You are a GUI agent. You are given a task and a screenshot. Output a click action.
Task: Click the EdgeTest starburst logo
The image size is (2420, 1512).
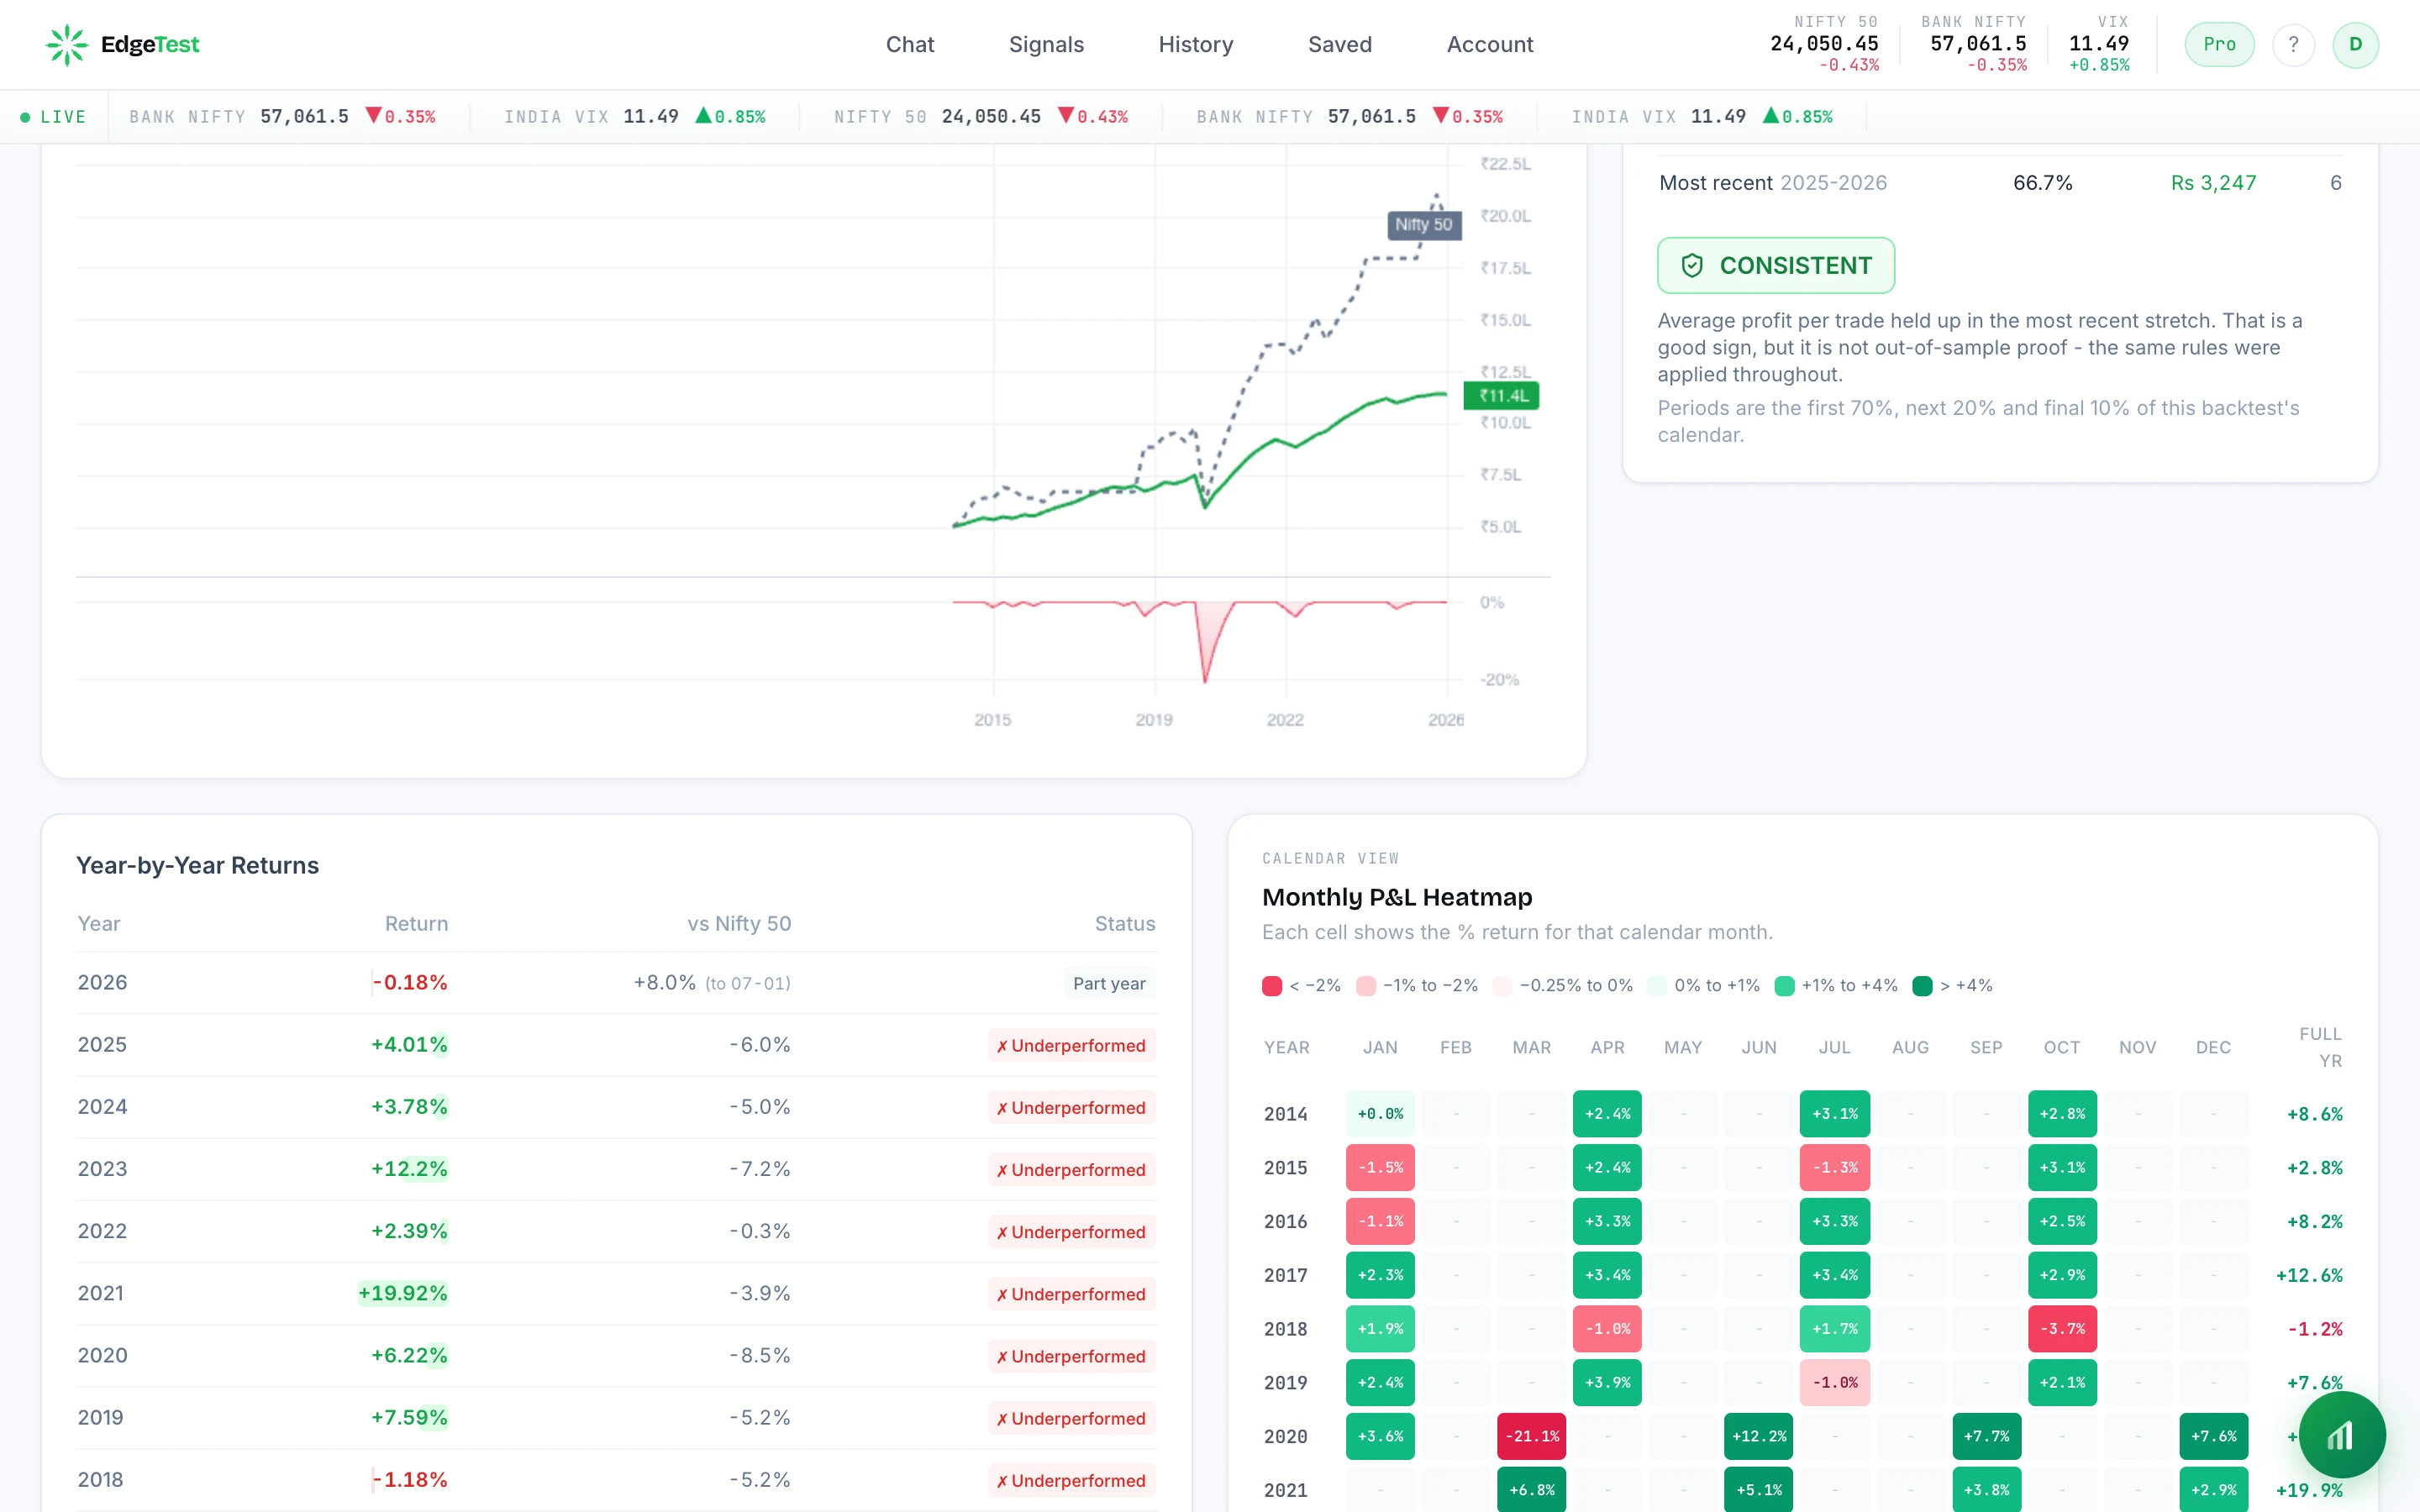[x=67, y=44]
